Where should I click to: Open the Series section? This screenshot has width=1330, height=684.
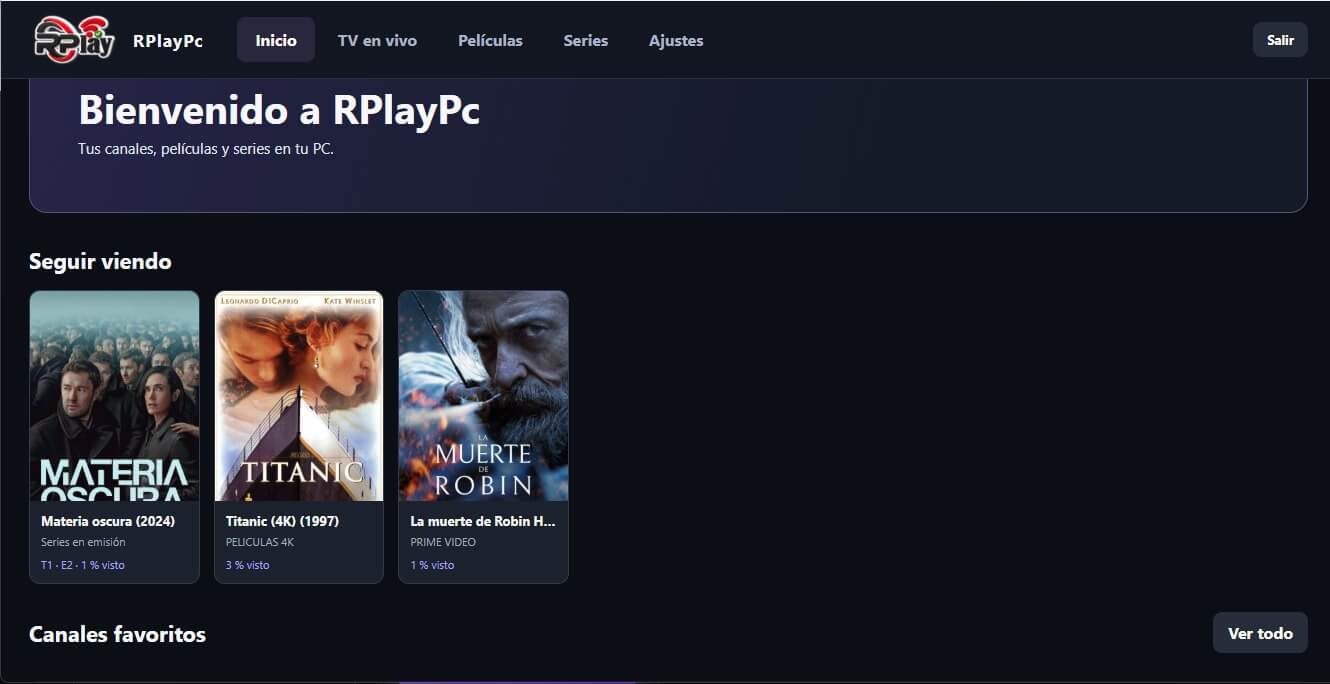tap(586, 41)
